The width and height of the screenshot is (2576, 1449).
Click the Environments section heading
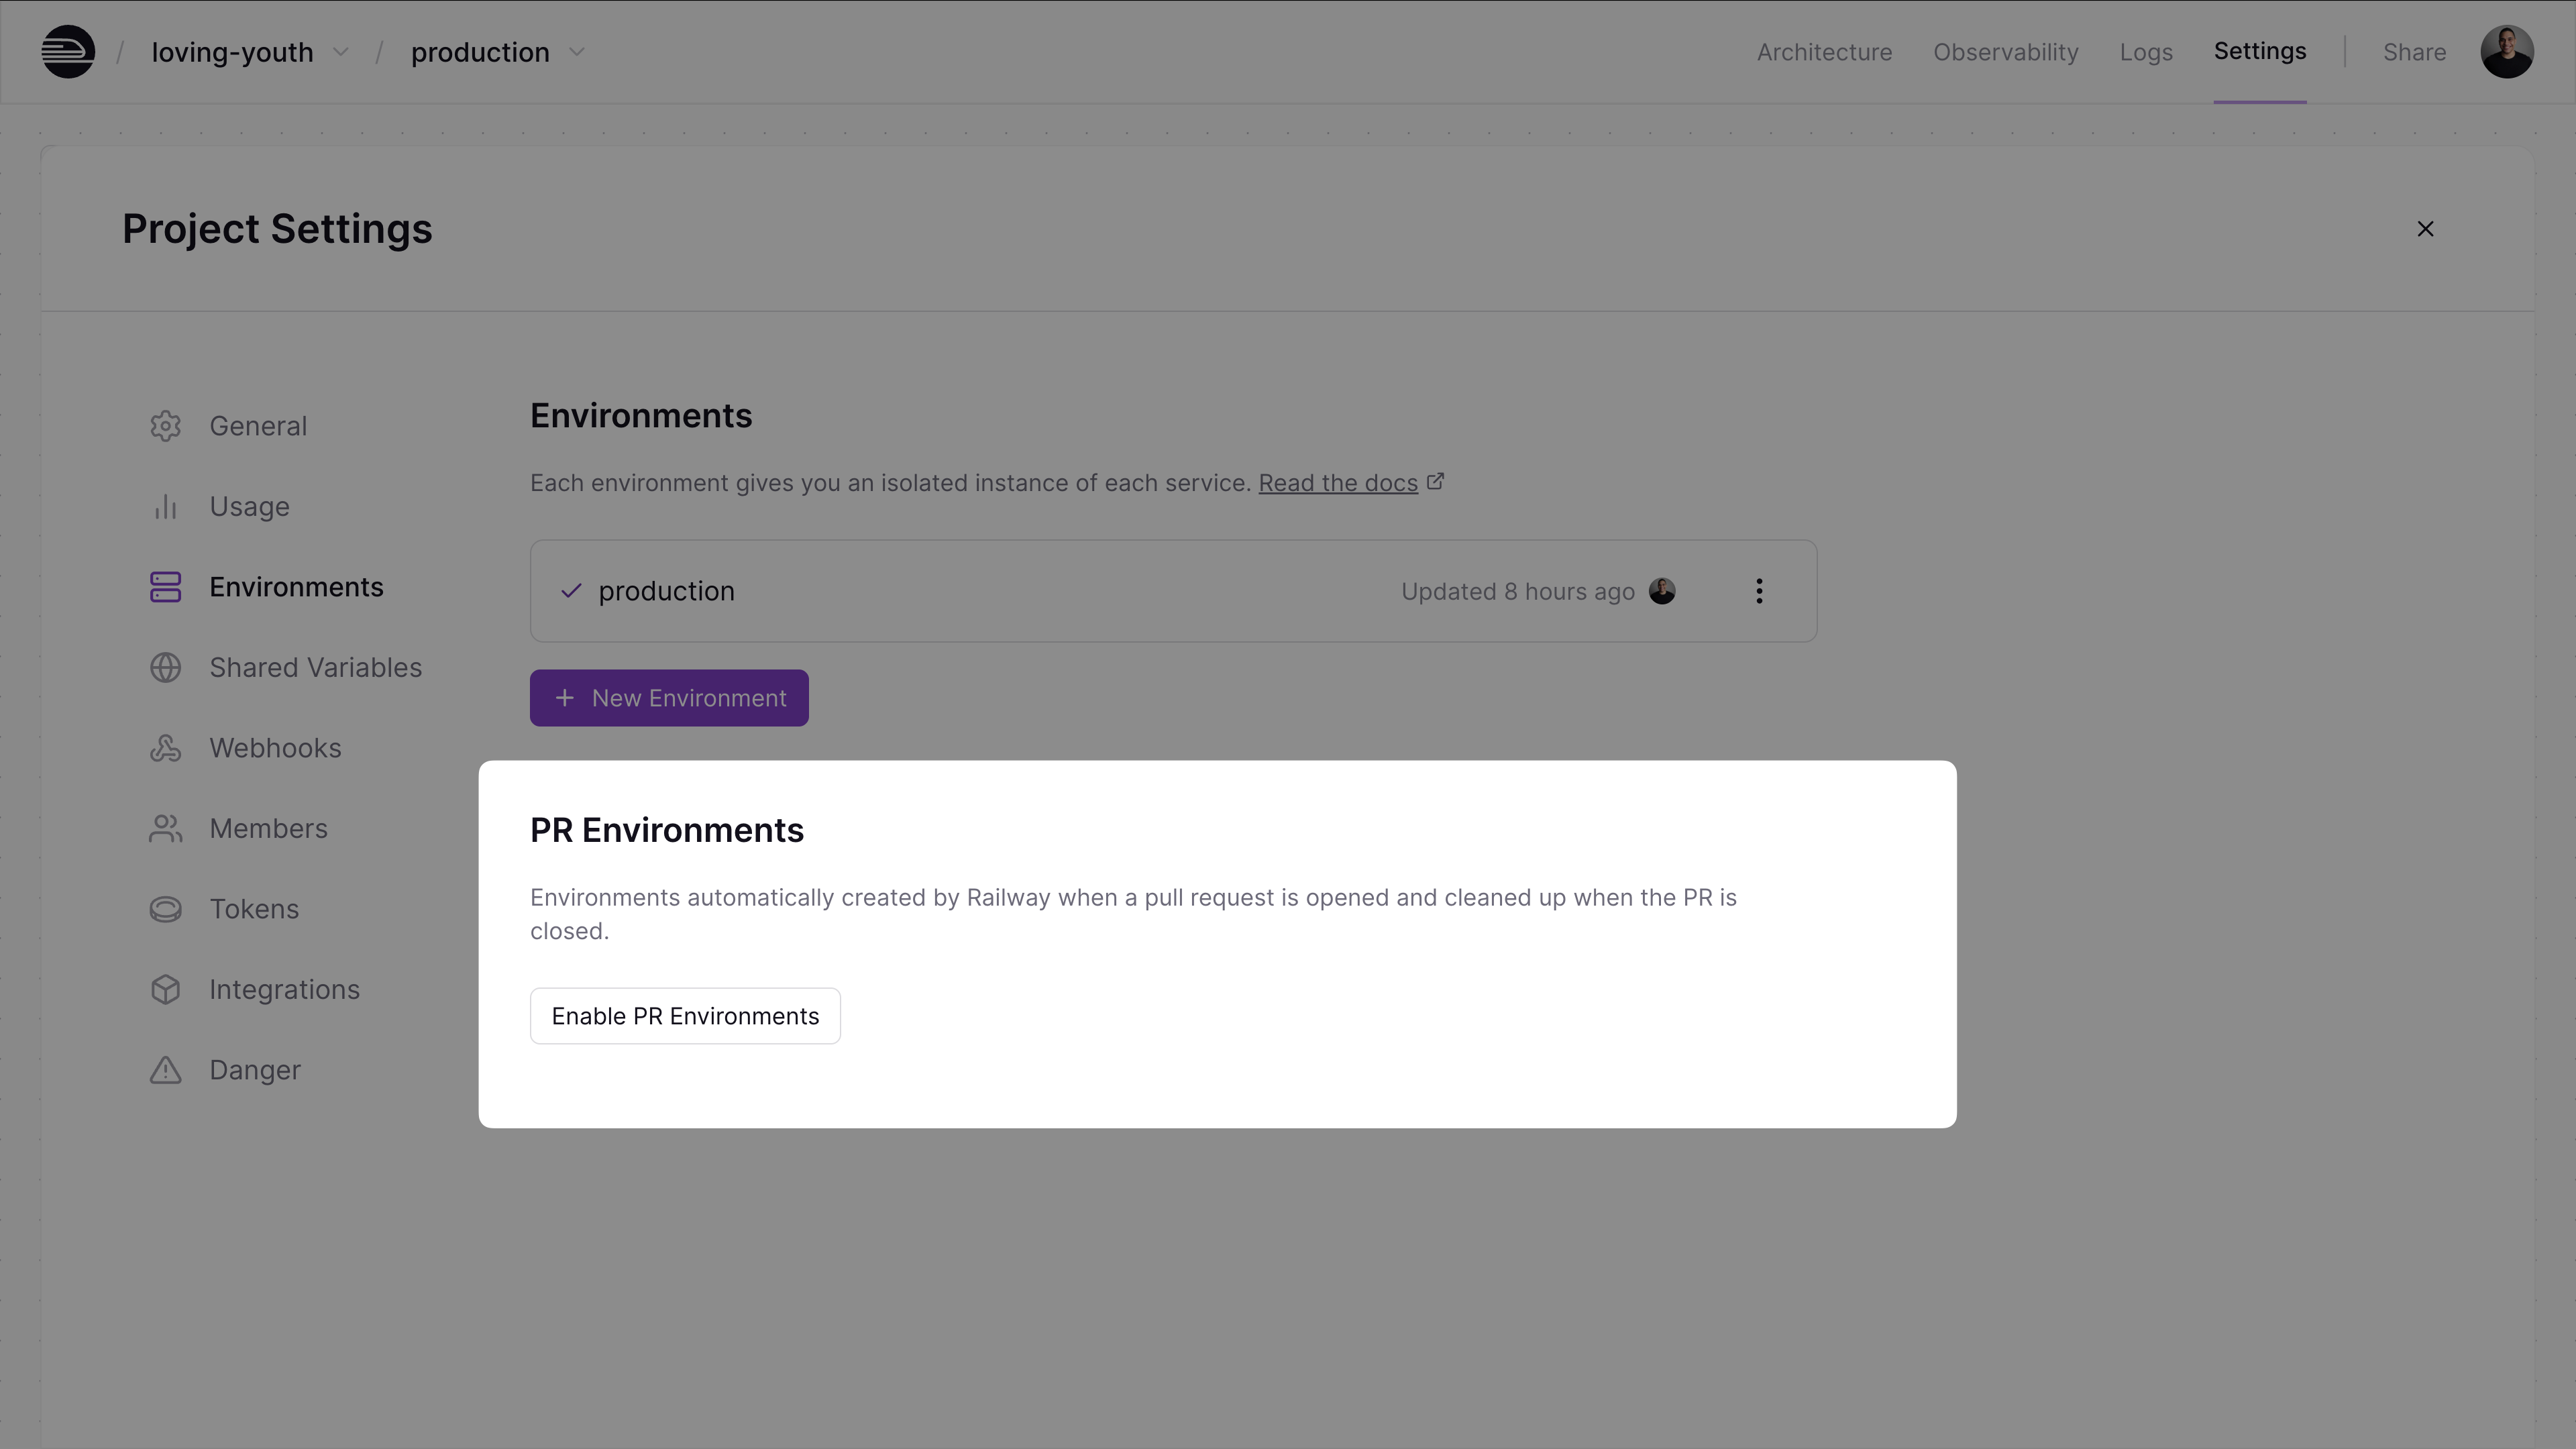click(641, 415)
